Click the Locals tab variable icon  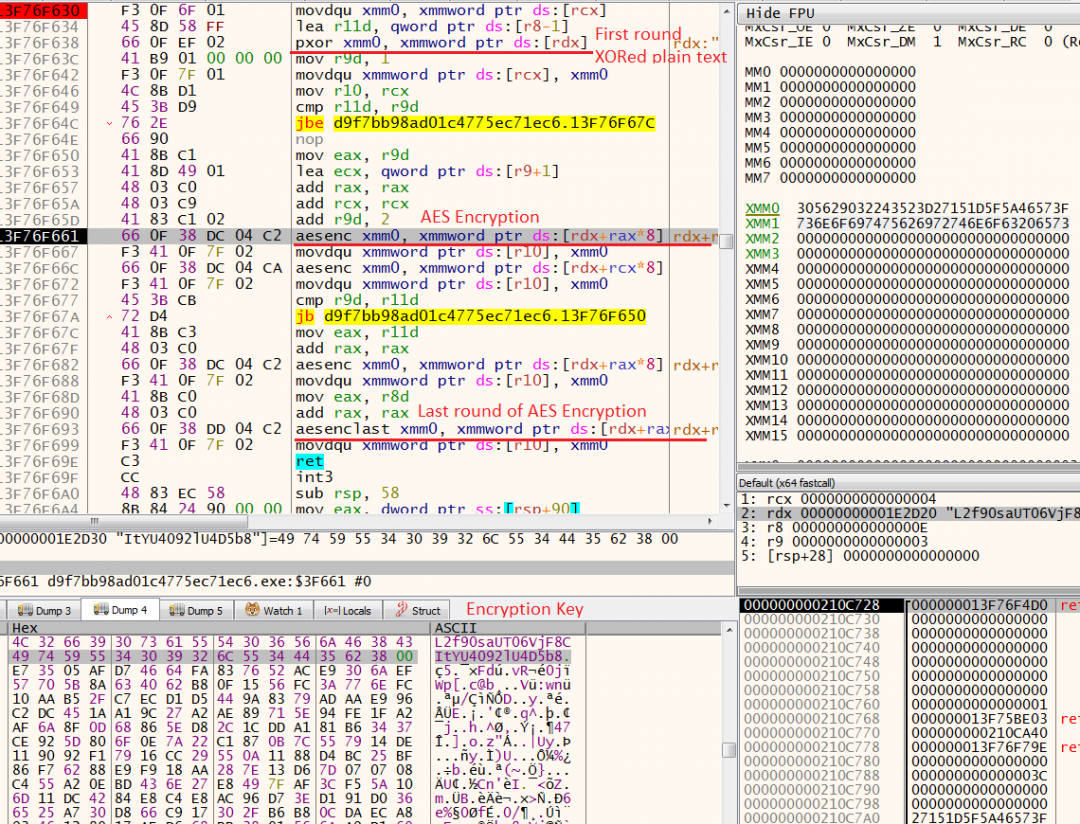pos(331,610)
